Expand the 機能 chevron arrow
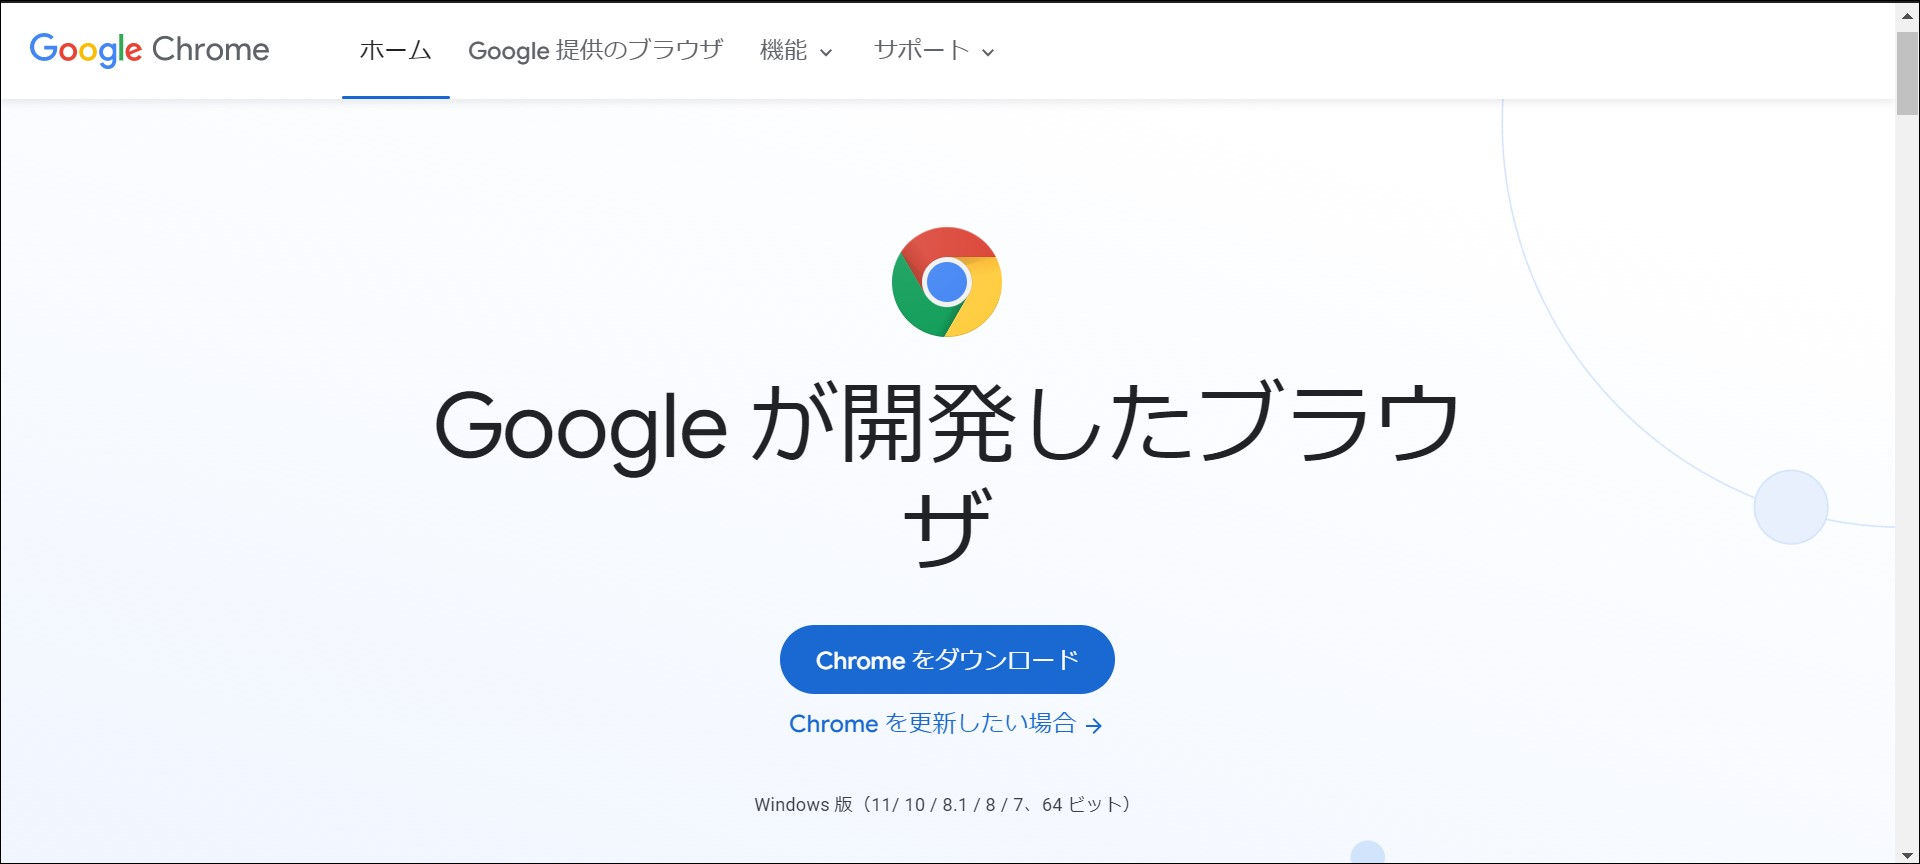1920x864 pixels. (826, 53)
